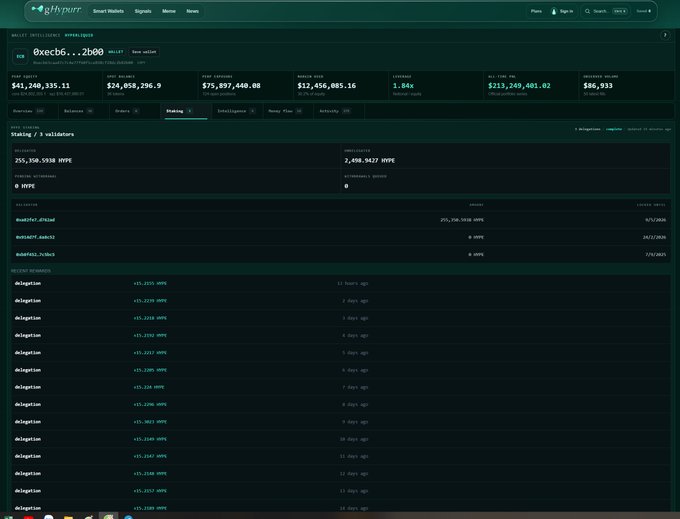This screenshot has height=519, width=680.
Task: Click the delegation reward from 10 days ago
Action: pyautogui.click(x=340, y=439)
